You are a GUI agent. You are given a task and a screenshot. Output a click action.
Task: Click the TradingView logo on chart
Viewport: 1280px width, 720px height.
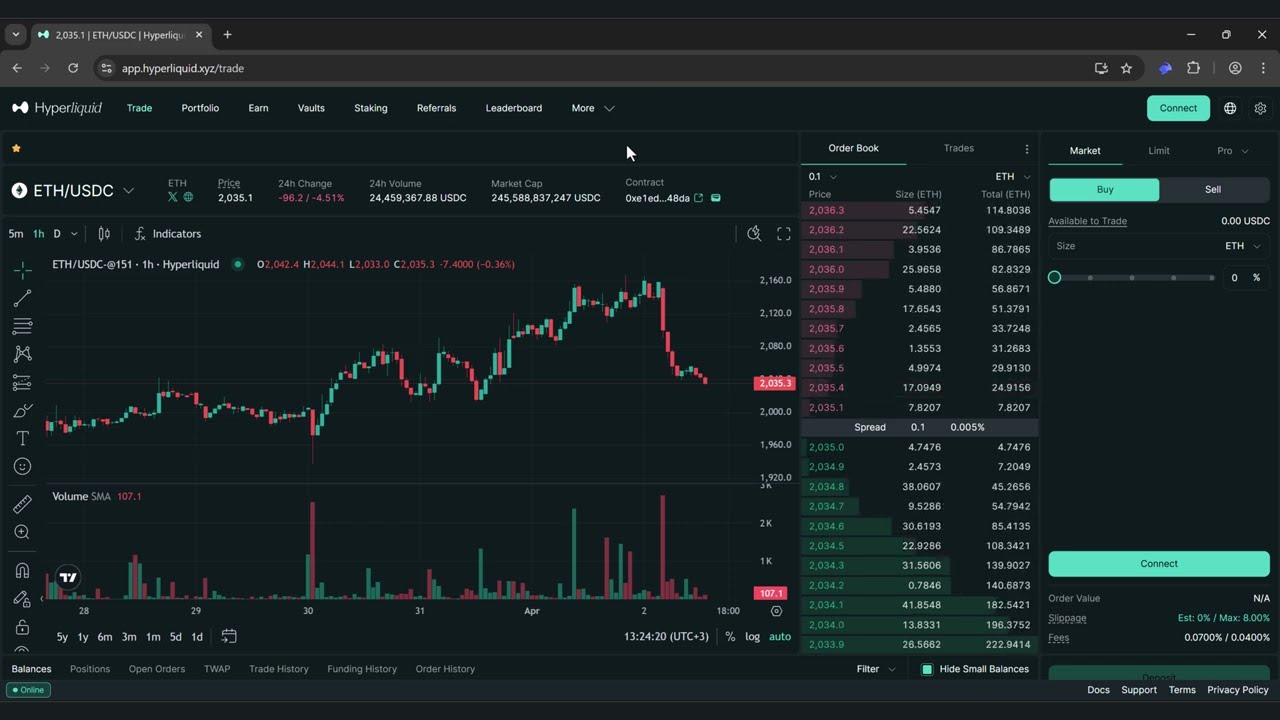pos(68,577)
